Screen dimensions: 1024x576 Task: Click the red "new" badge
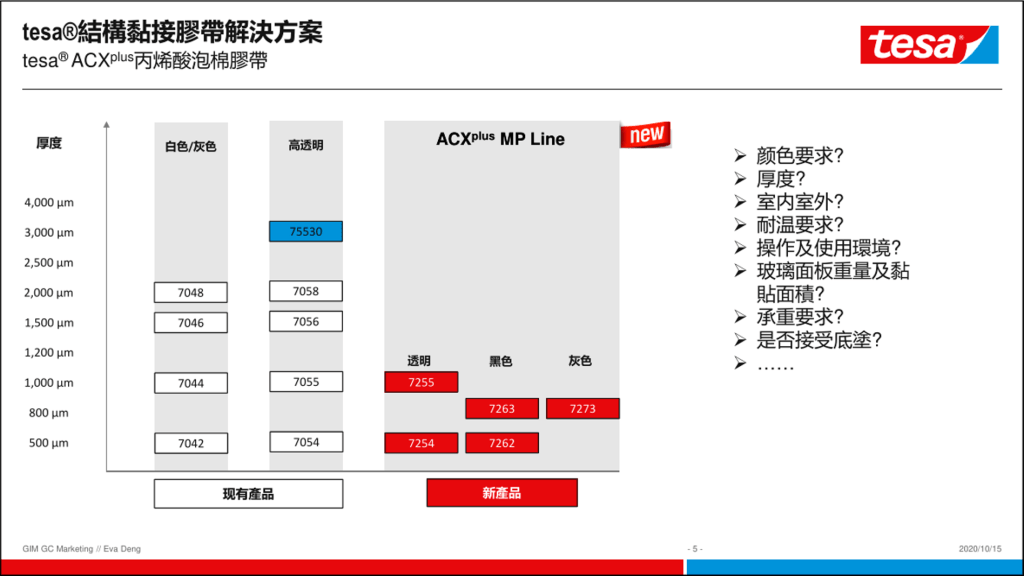645,134
